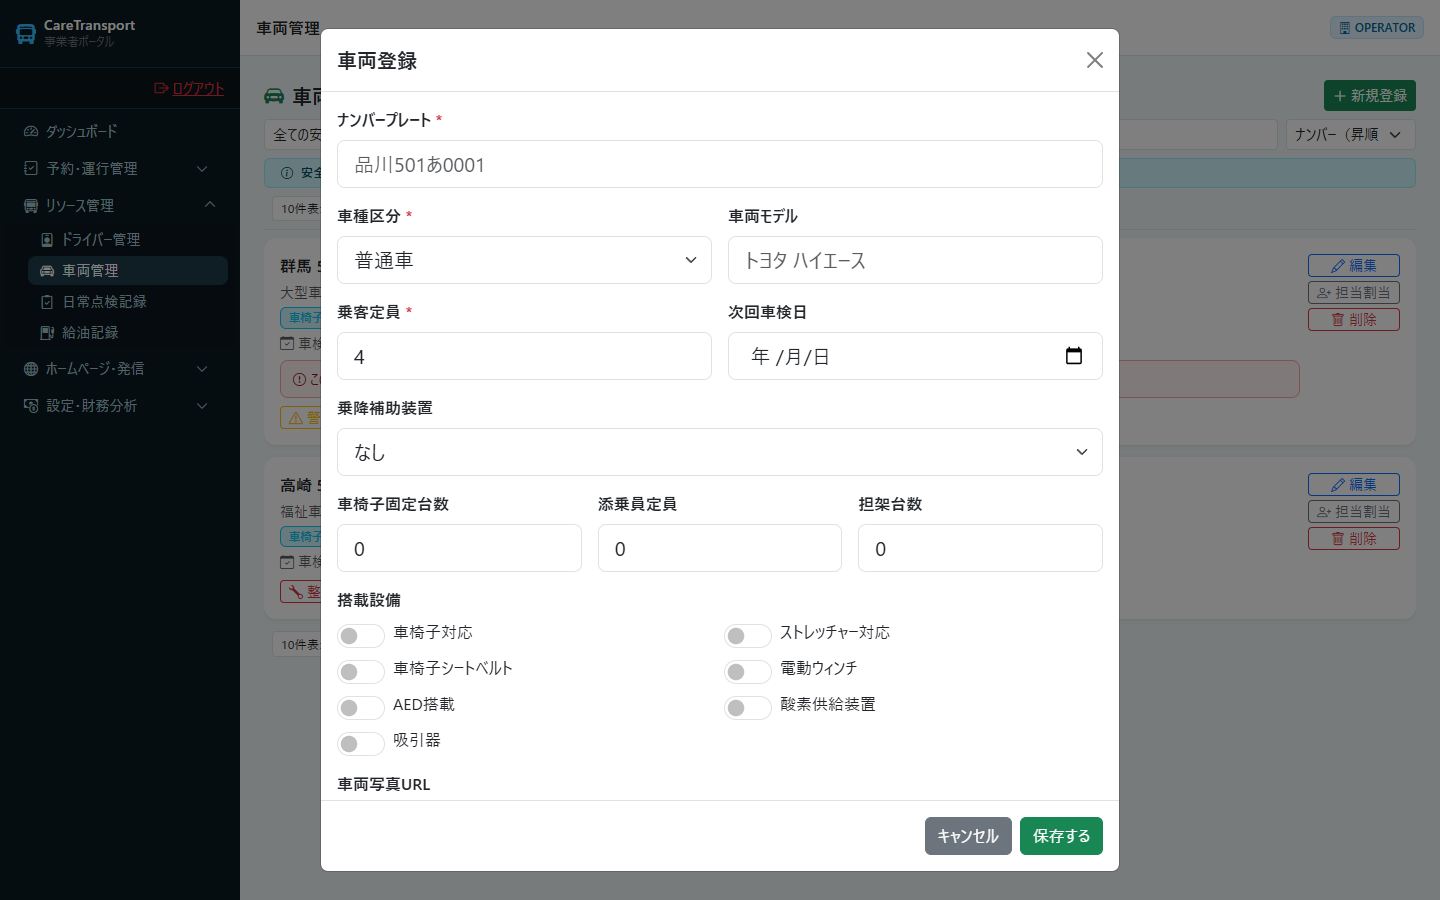Image resolution: width=1440 pixels, height=900 pixels.
Task: Expand the 予約・運行管理 menu chevron
Action: [202, 169]
